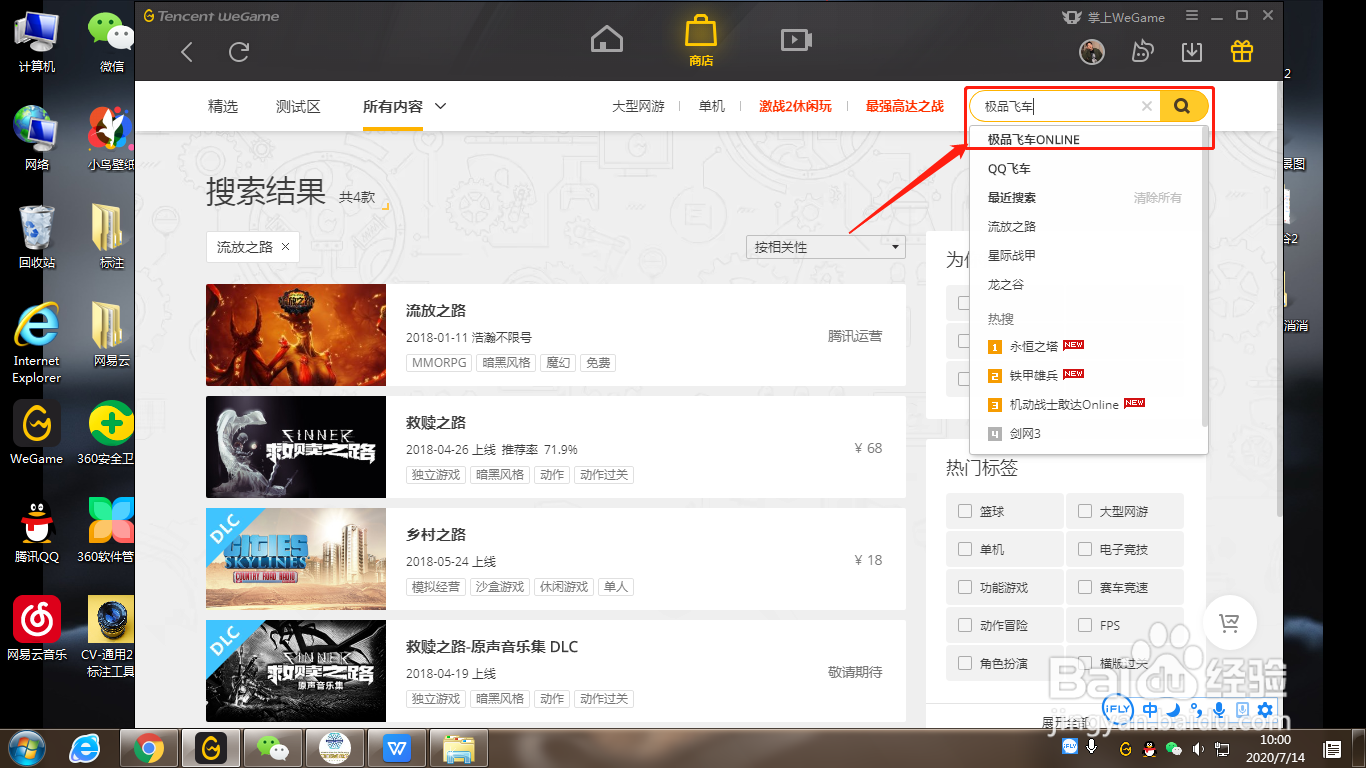
Task: Open the WeGame desktop shortcut
Action: [x=37, y=433]
